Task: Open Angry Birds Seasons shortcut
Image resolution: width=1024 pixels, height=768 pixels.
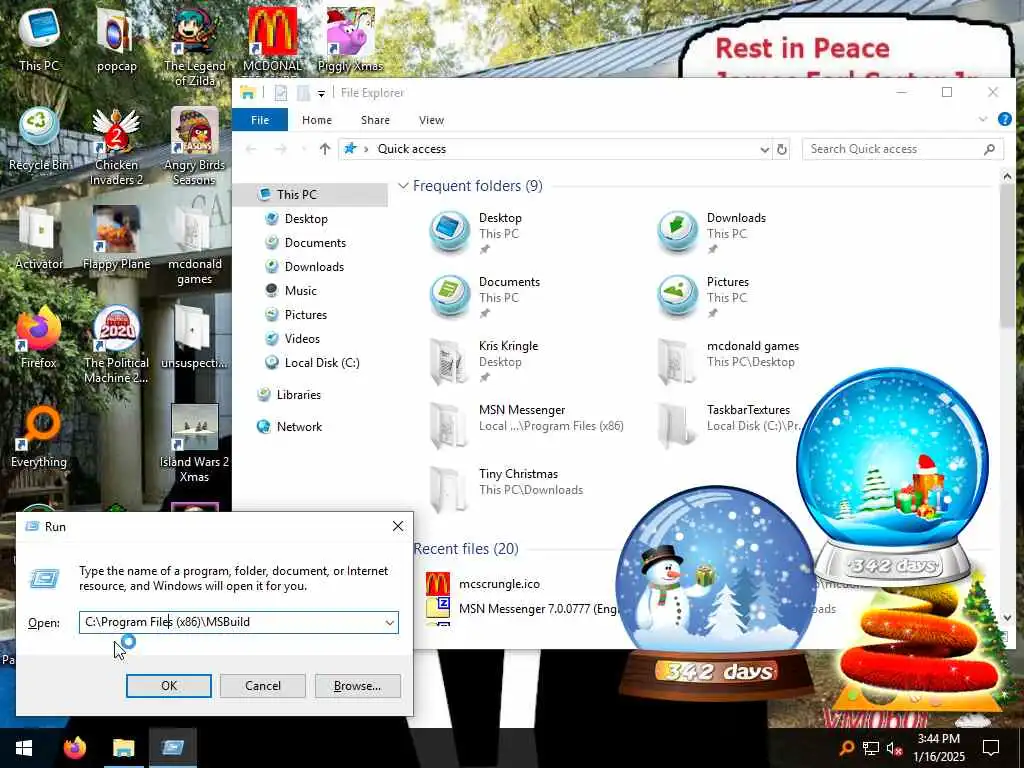Action: [x=194, y=146]
